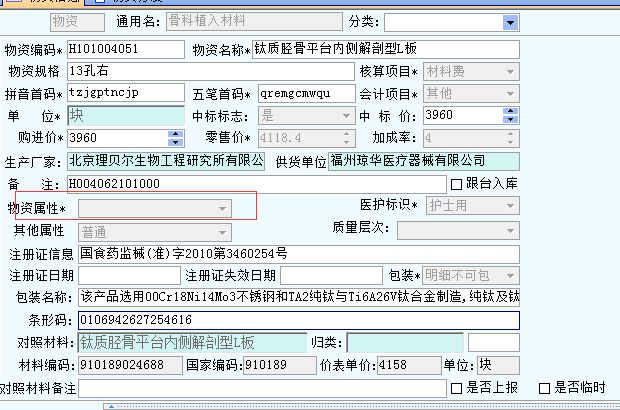
Task: Increase the 购进价 value with up arrow
Action: [175, 134]
